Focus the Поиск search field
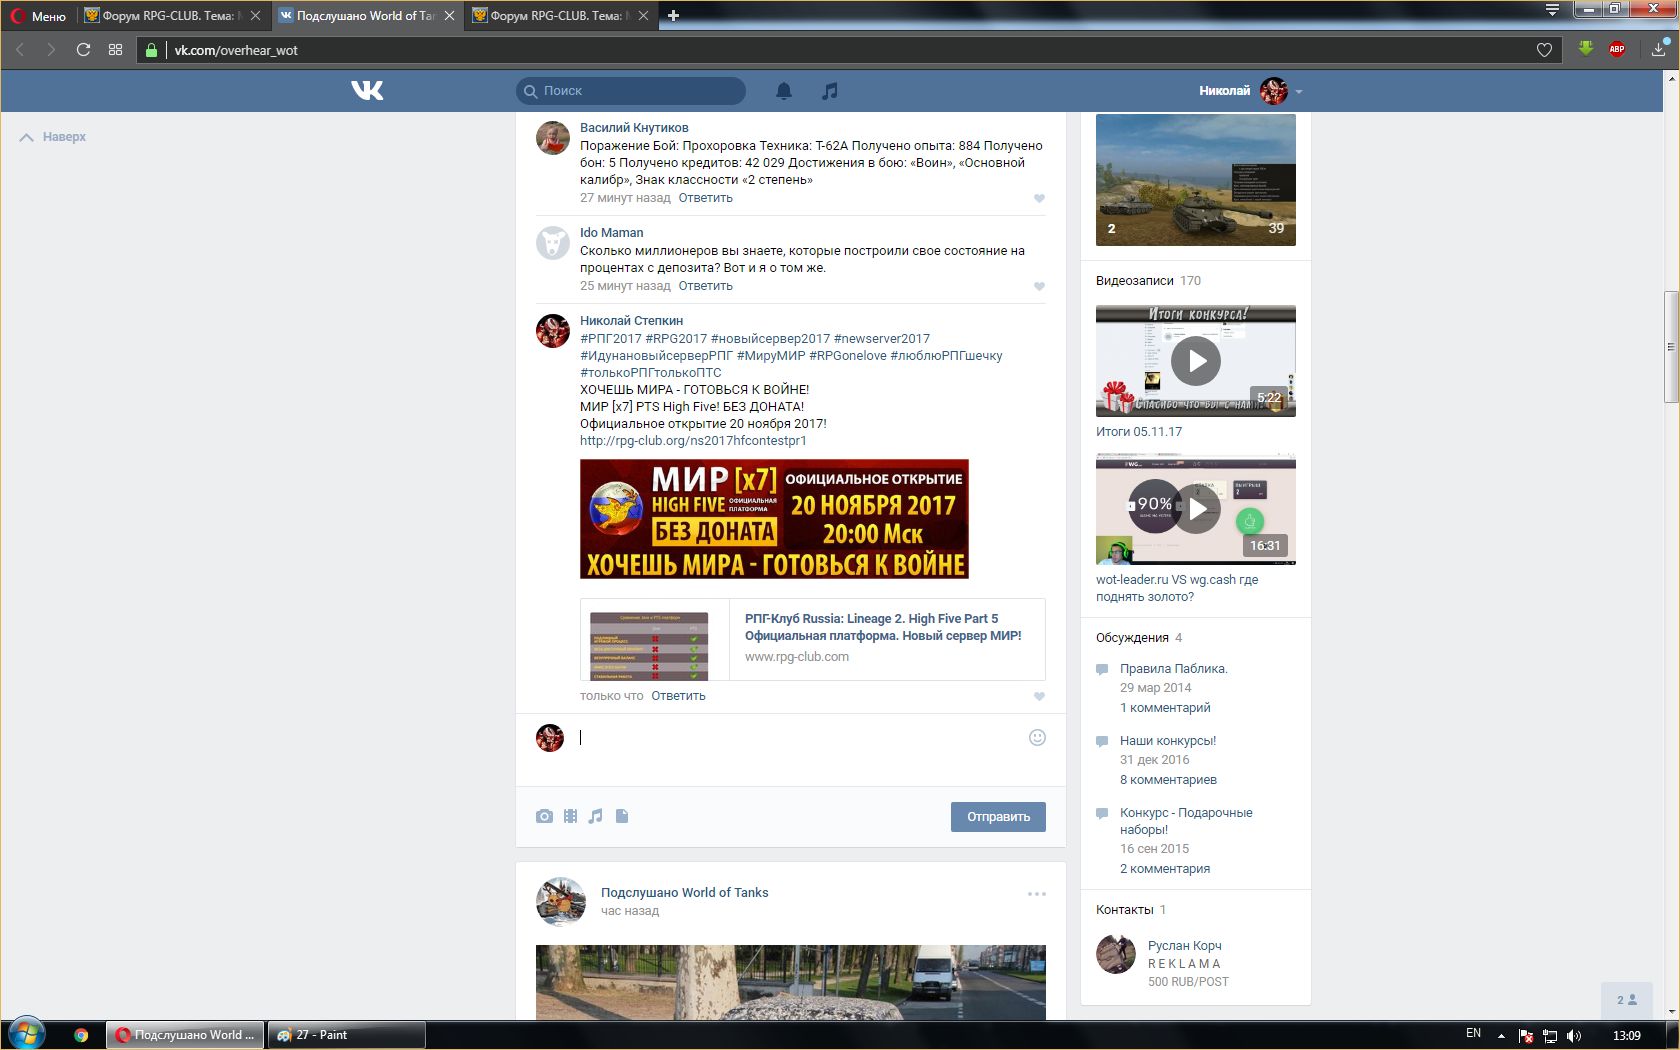This screenshot has width=1680, height=1050. (x=631, y=91)
